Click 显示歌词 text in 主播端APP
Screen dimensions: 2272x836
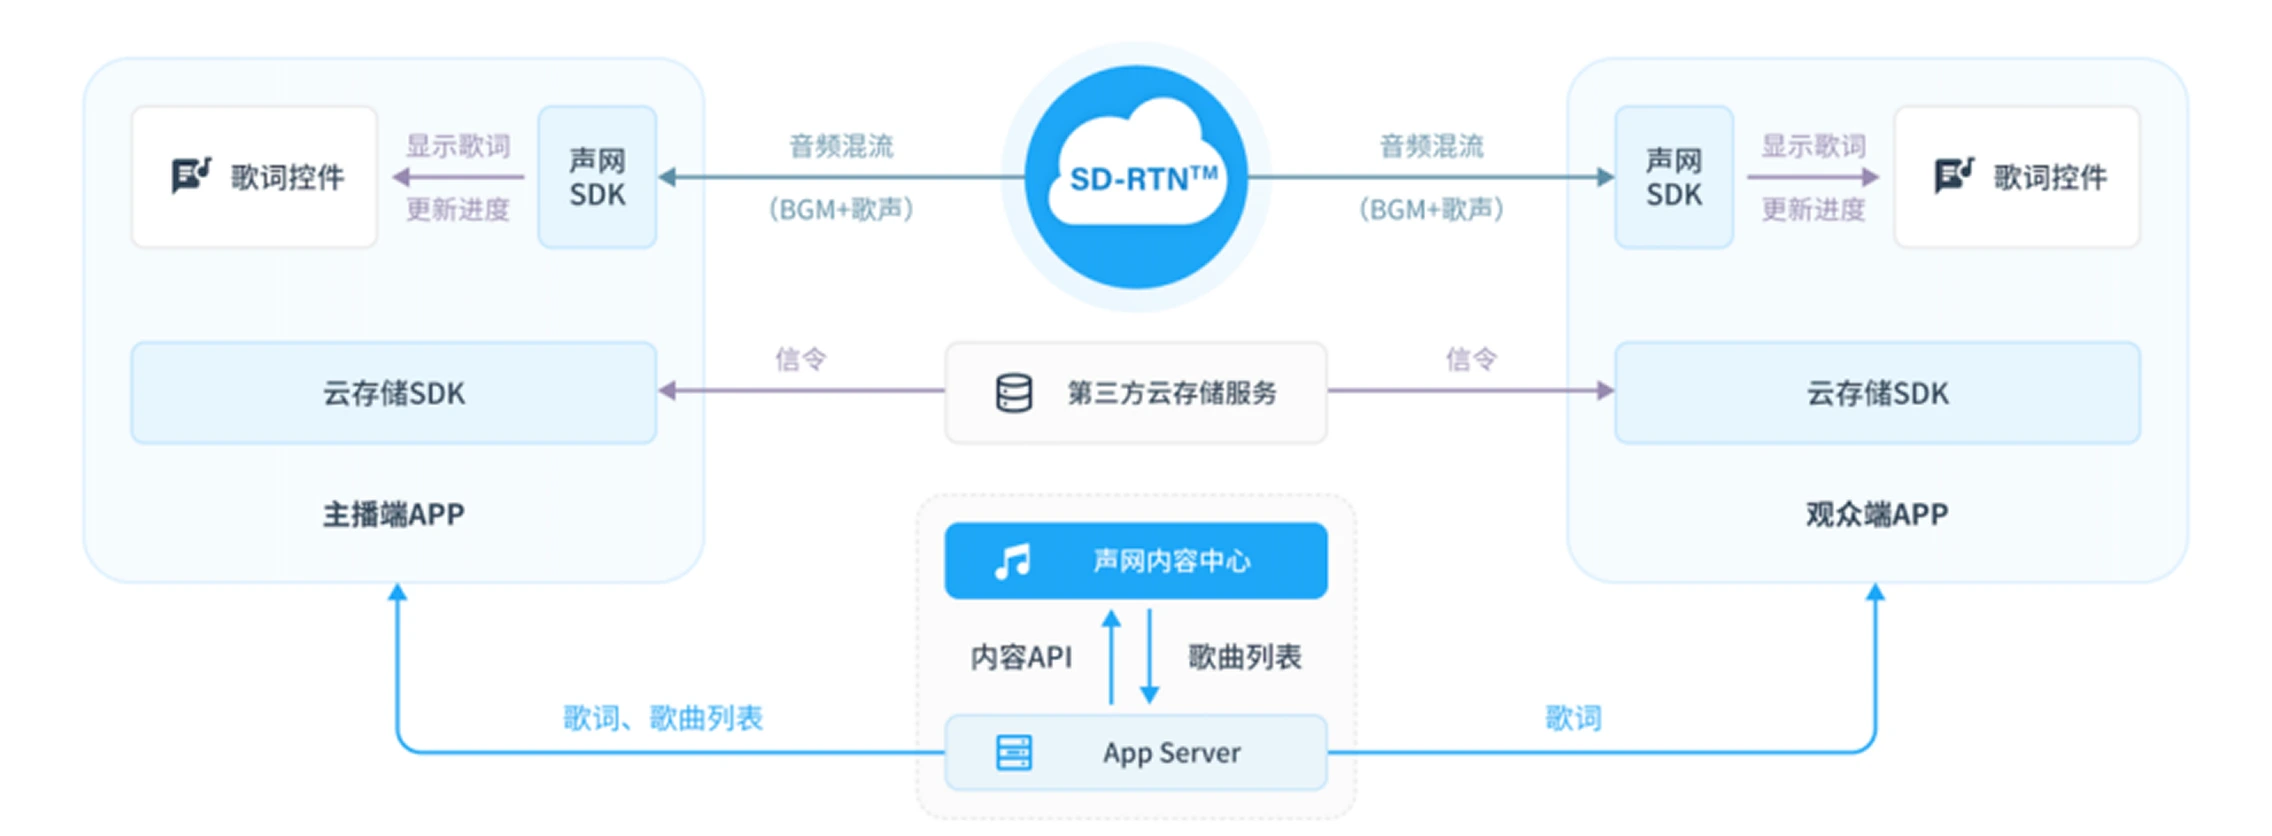point(458,146)
